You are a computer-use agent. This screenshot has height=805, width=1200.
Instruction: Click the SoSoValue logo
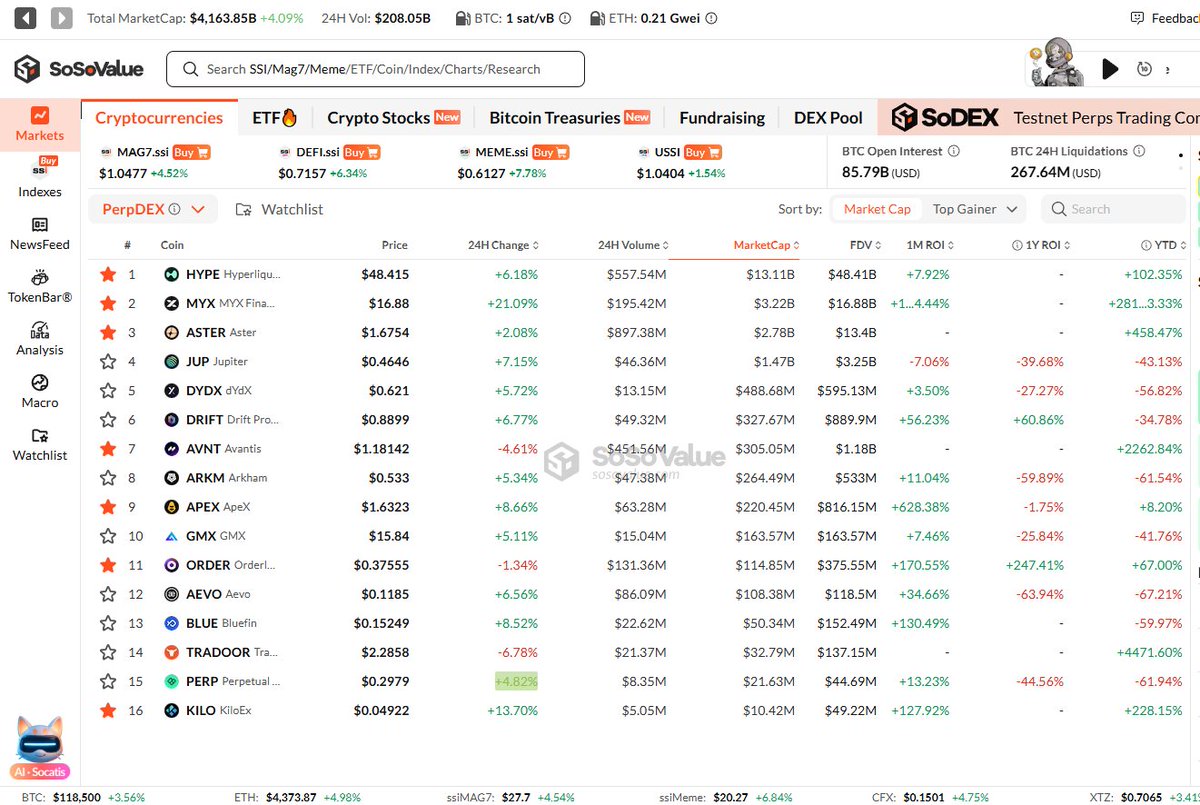tap(79, 69)
